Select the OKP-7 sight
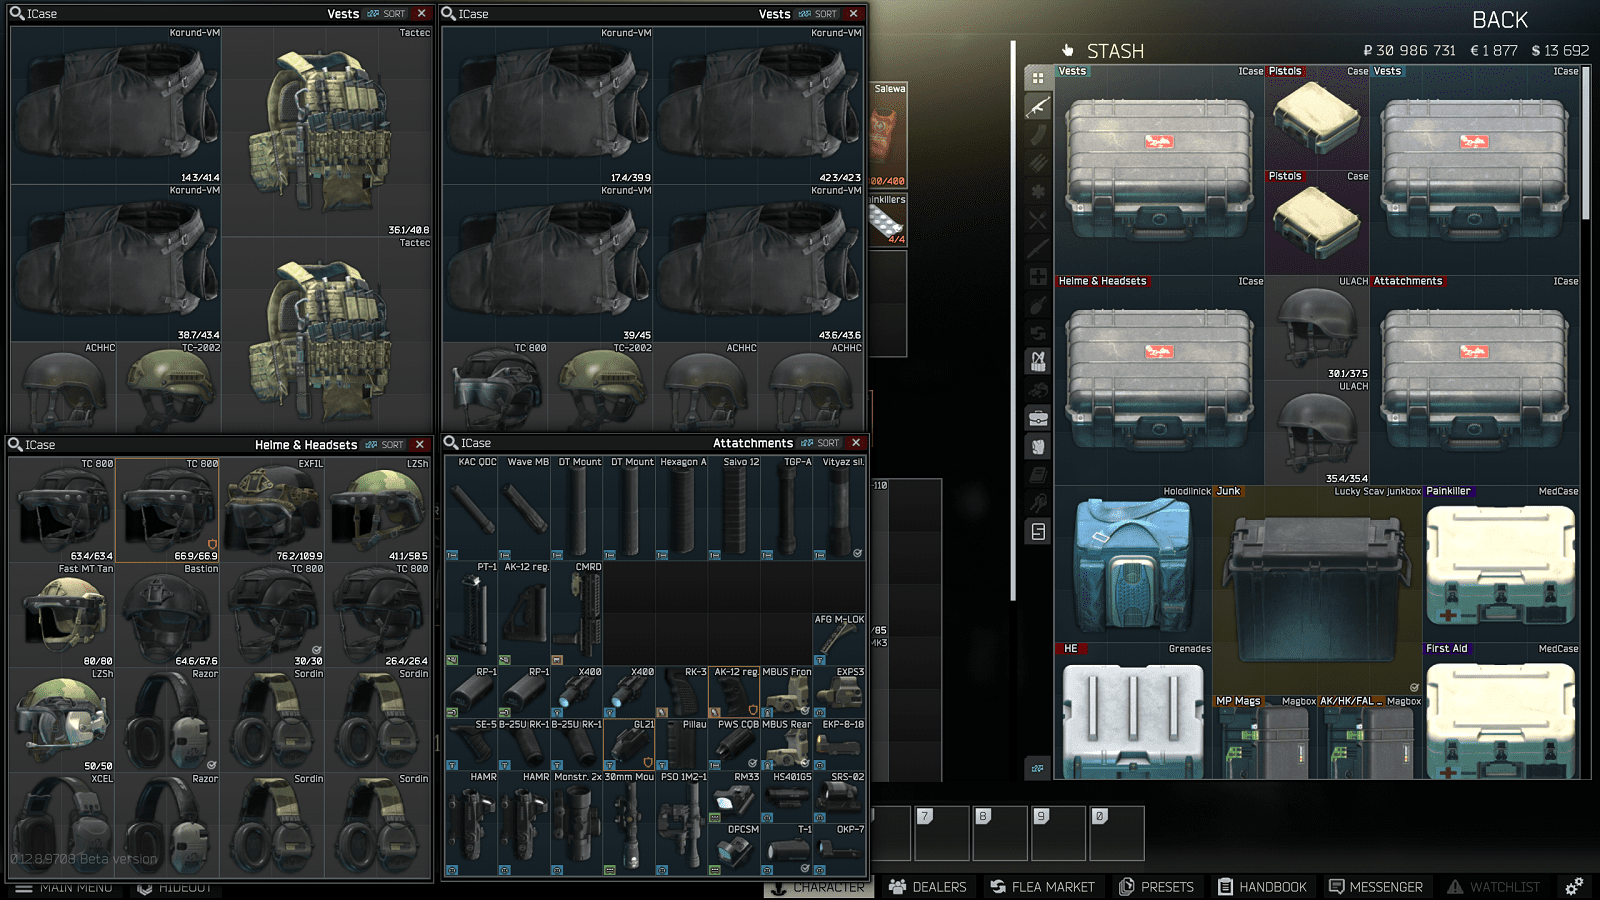Viewport: 1600px width, 900px height. point(840,850)
